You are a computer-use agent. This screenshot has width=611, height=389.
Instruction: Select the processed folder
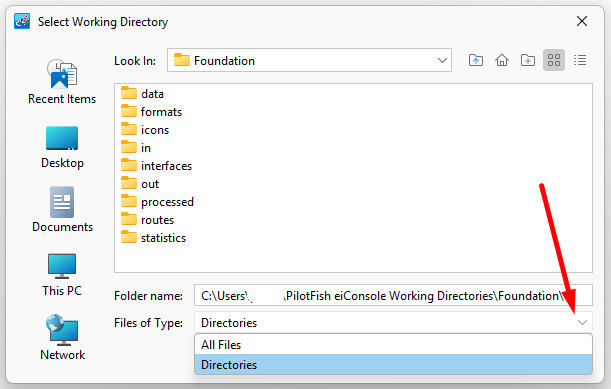157,202
